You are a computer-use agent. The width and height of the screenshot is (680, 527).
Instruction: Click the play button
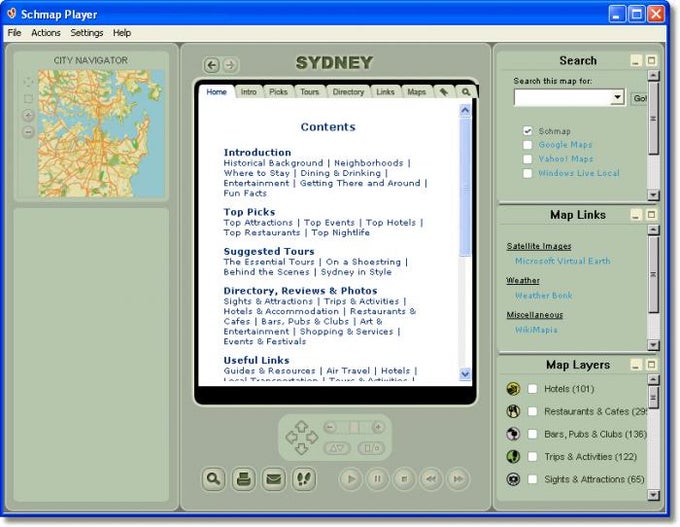point(351,479)
